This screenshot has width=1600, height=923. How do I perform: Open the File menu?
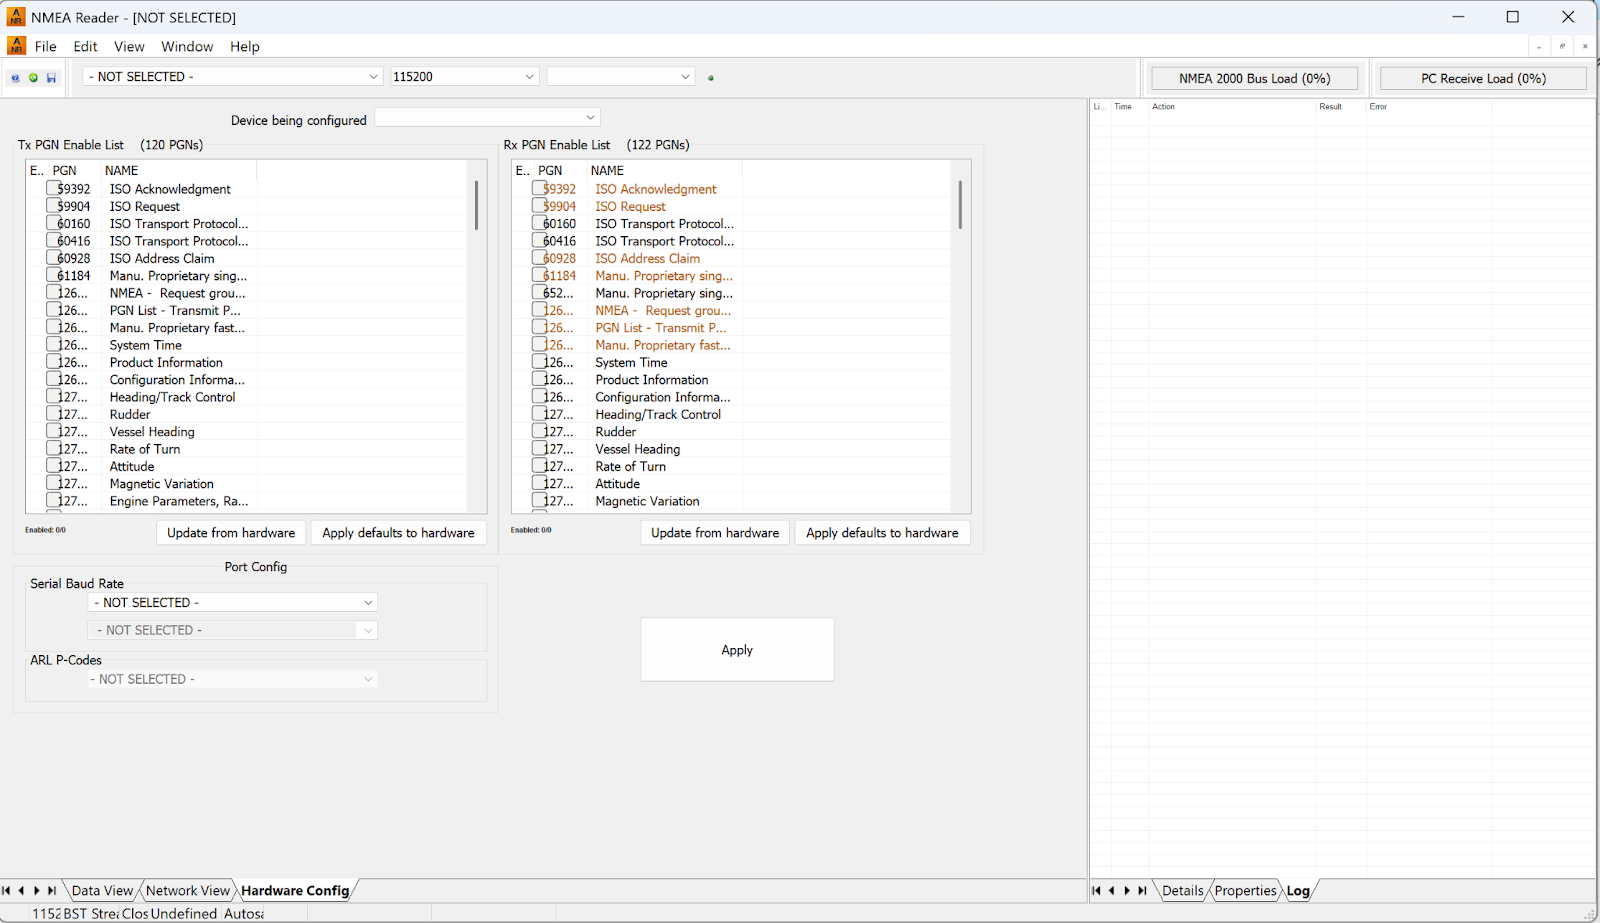[x=46, y=46]
